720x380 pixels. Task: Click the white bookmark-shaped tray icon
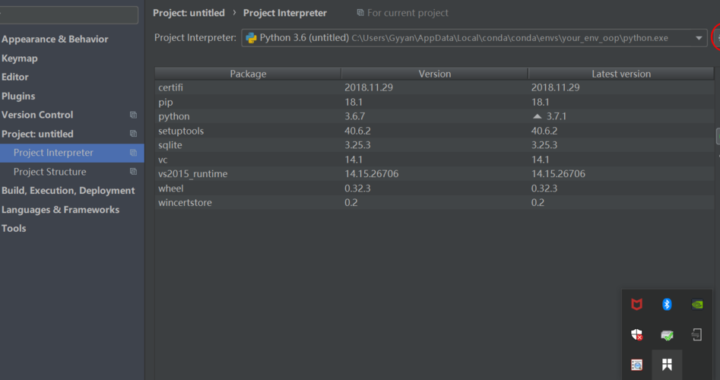pos(667,365)
